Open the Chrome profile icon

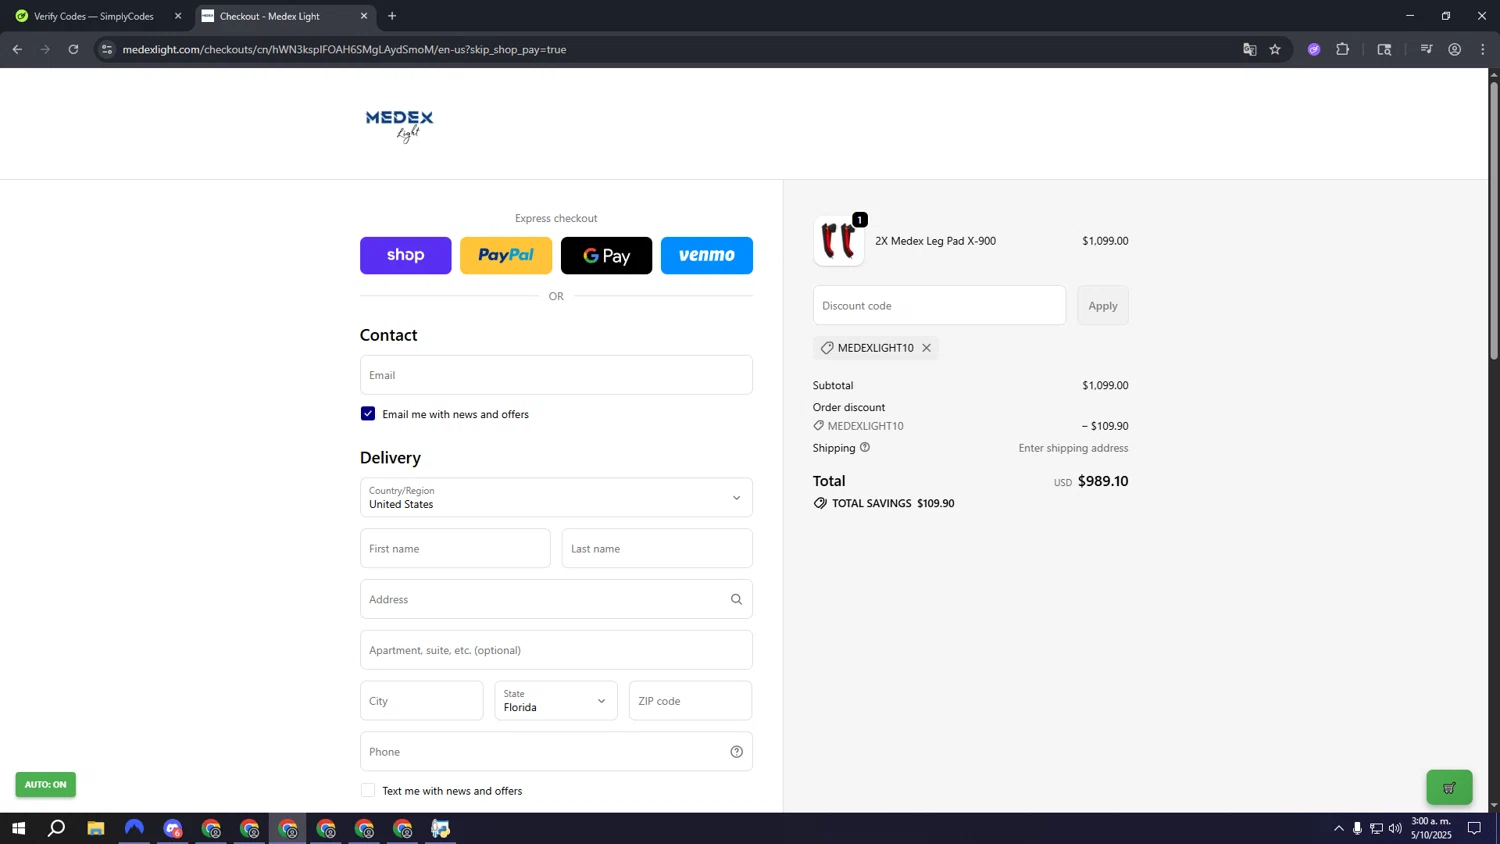click(1455, 49)
